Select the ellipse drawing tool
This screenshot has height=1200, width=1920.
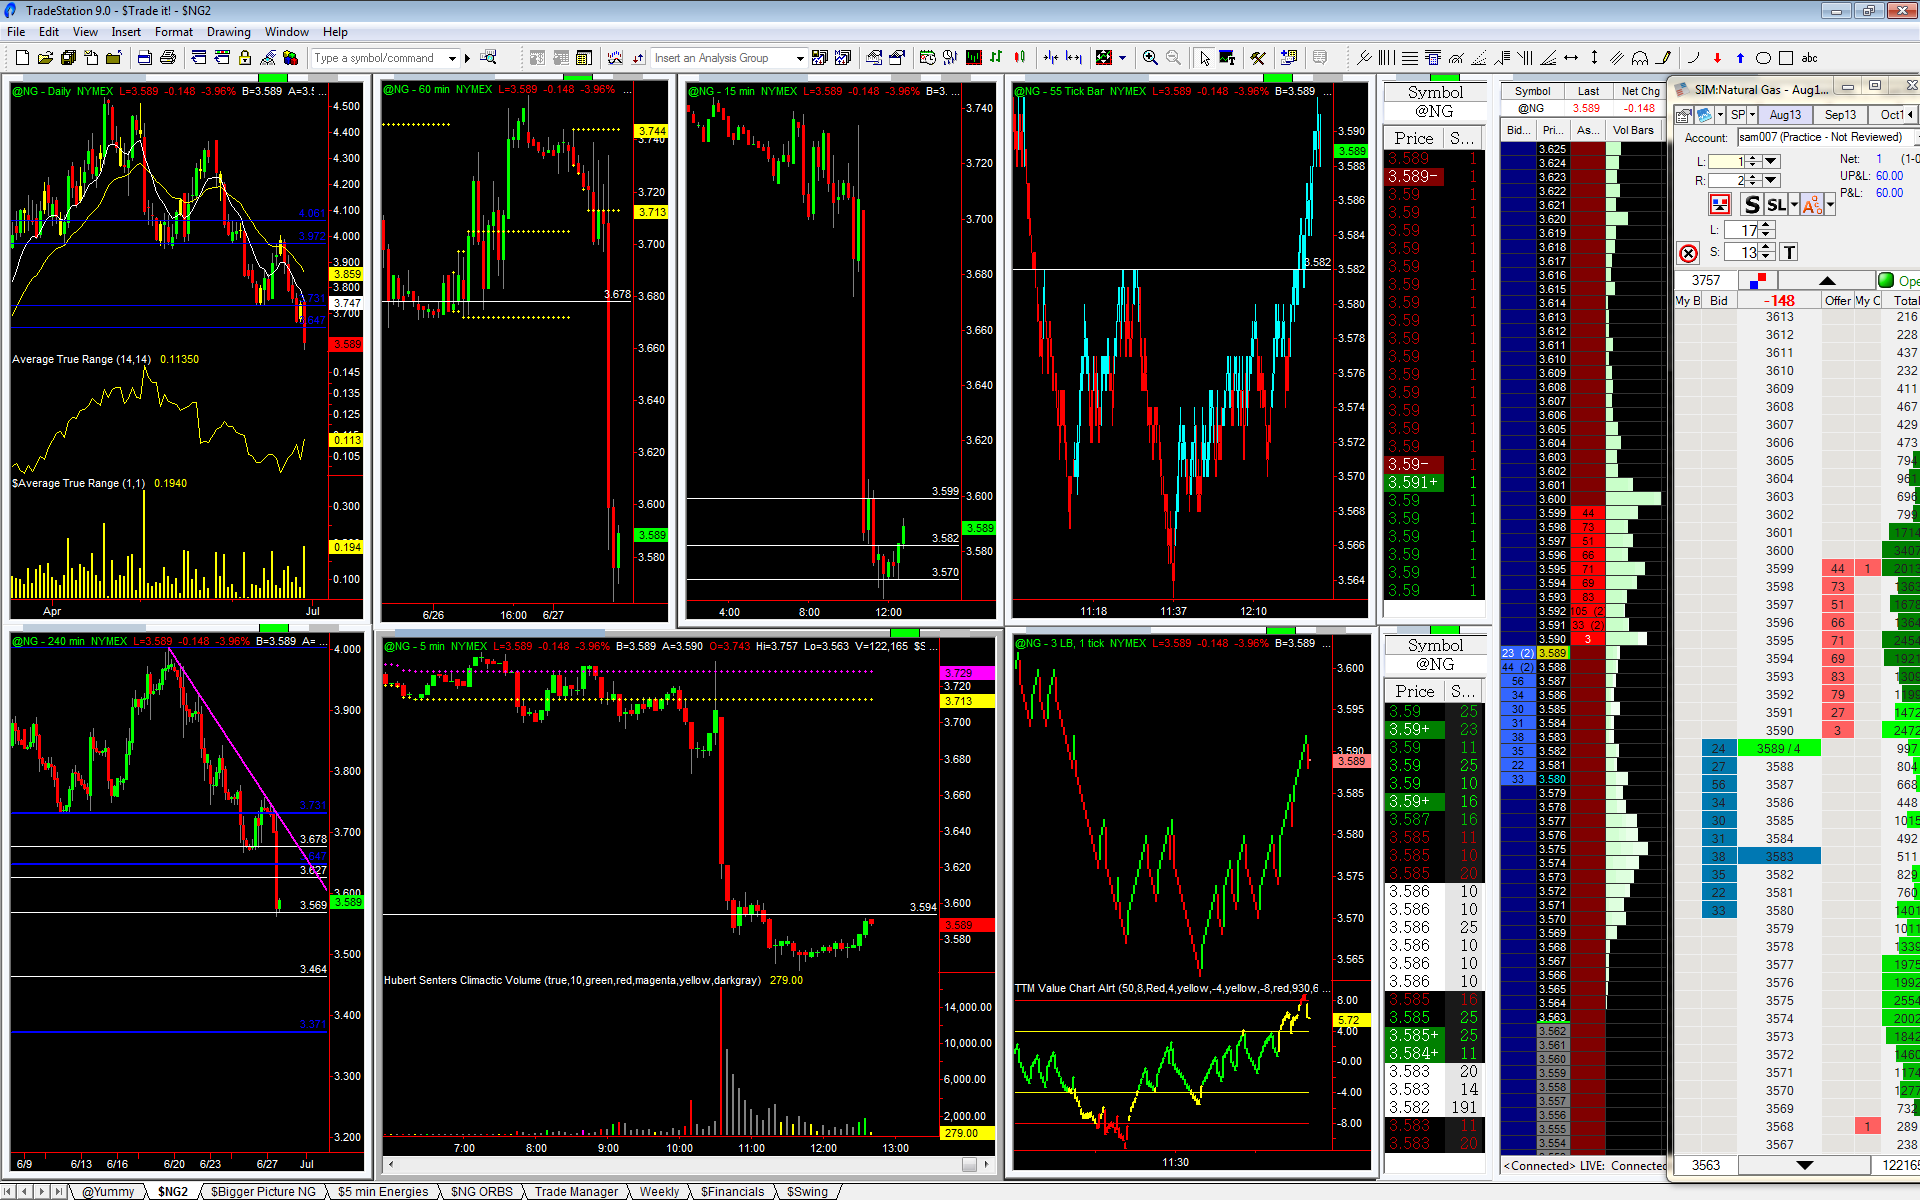(1763, 58)
